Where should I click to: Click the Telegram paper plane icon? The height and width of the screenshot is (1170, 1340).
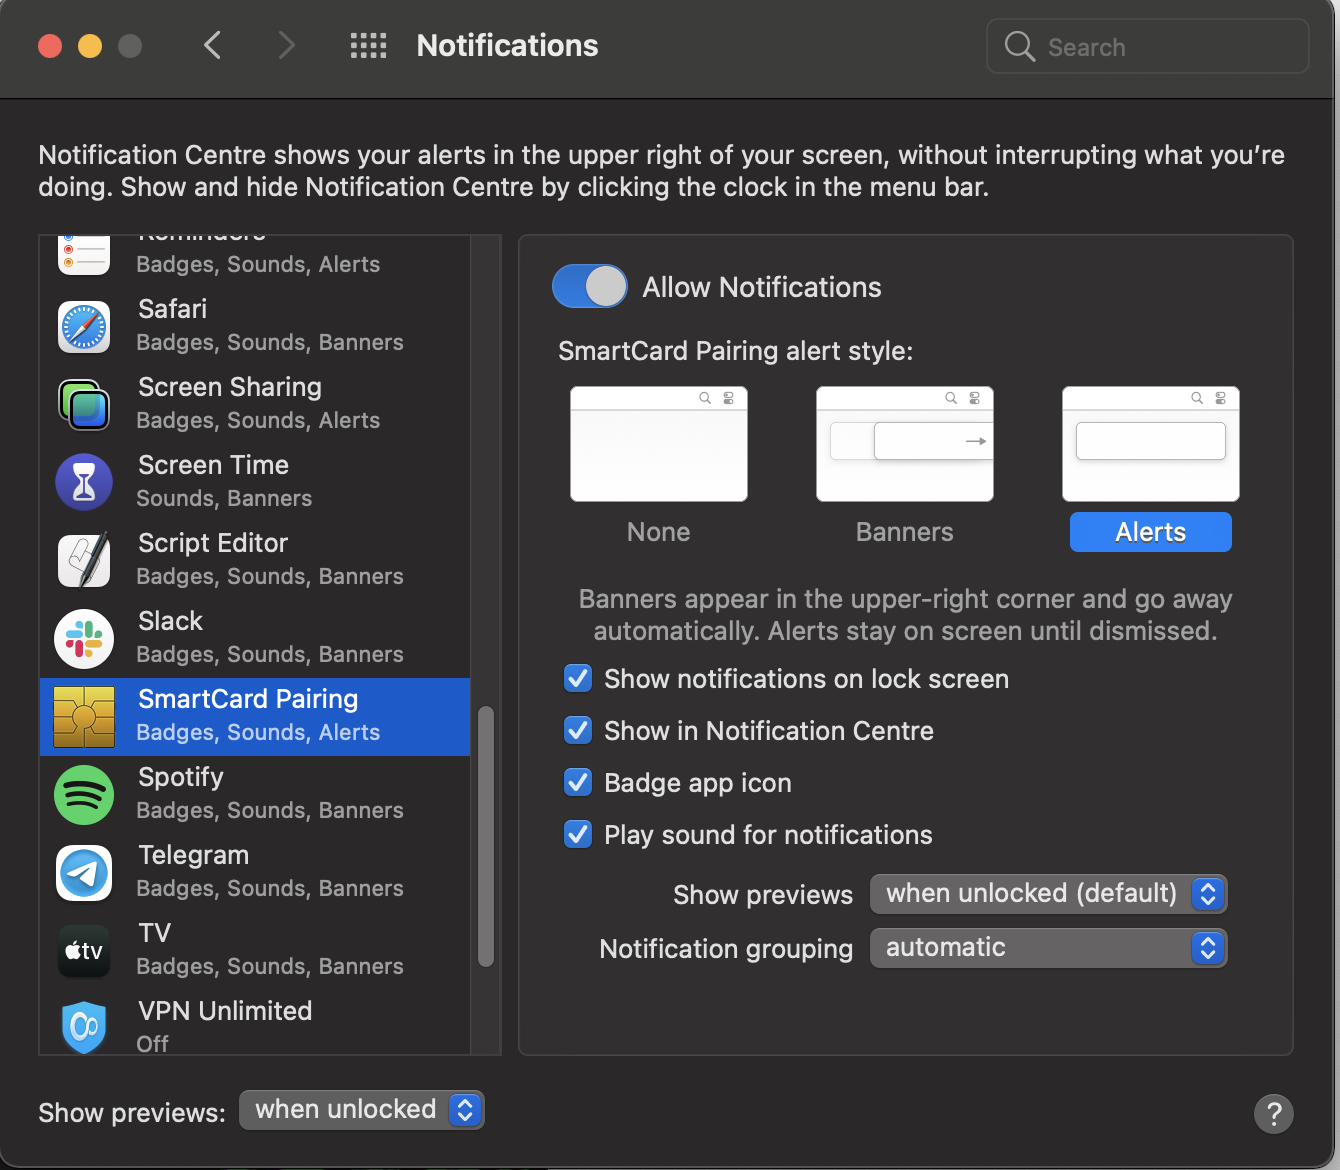coord(84,873)
